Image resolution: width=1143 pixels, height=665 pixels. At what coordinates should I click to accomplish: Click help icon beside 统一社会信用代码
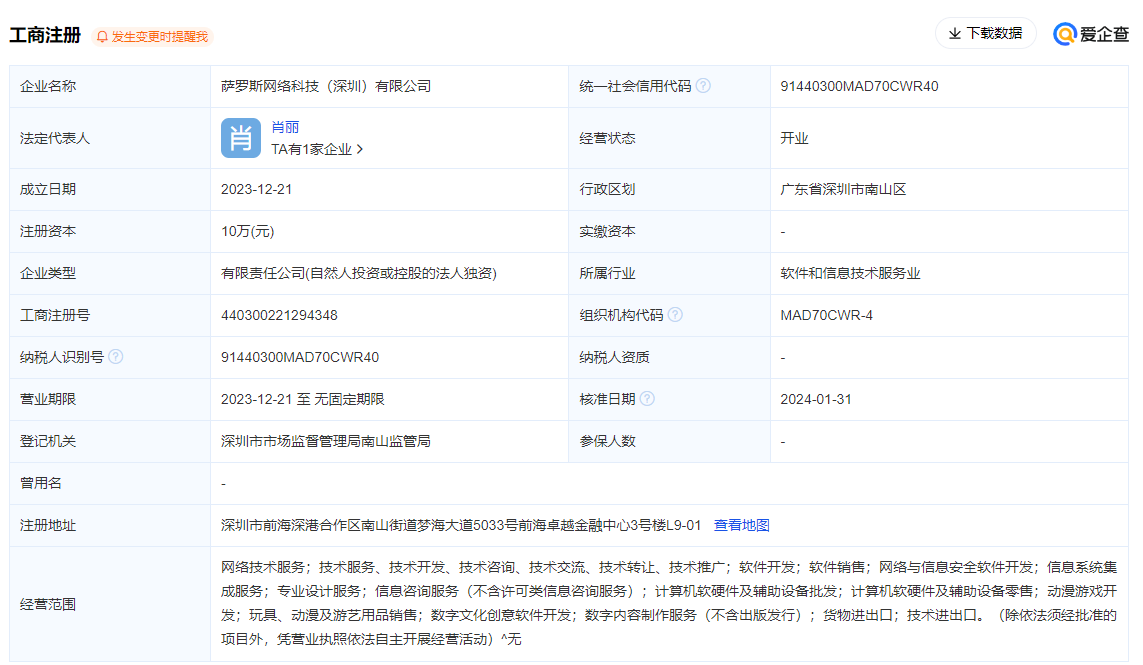[703, 86]
